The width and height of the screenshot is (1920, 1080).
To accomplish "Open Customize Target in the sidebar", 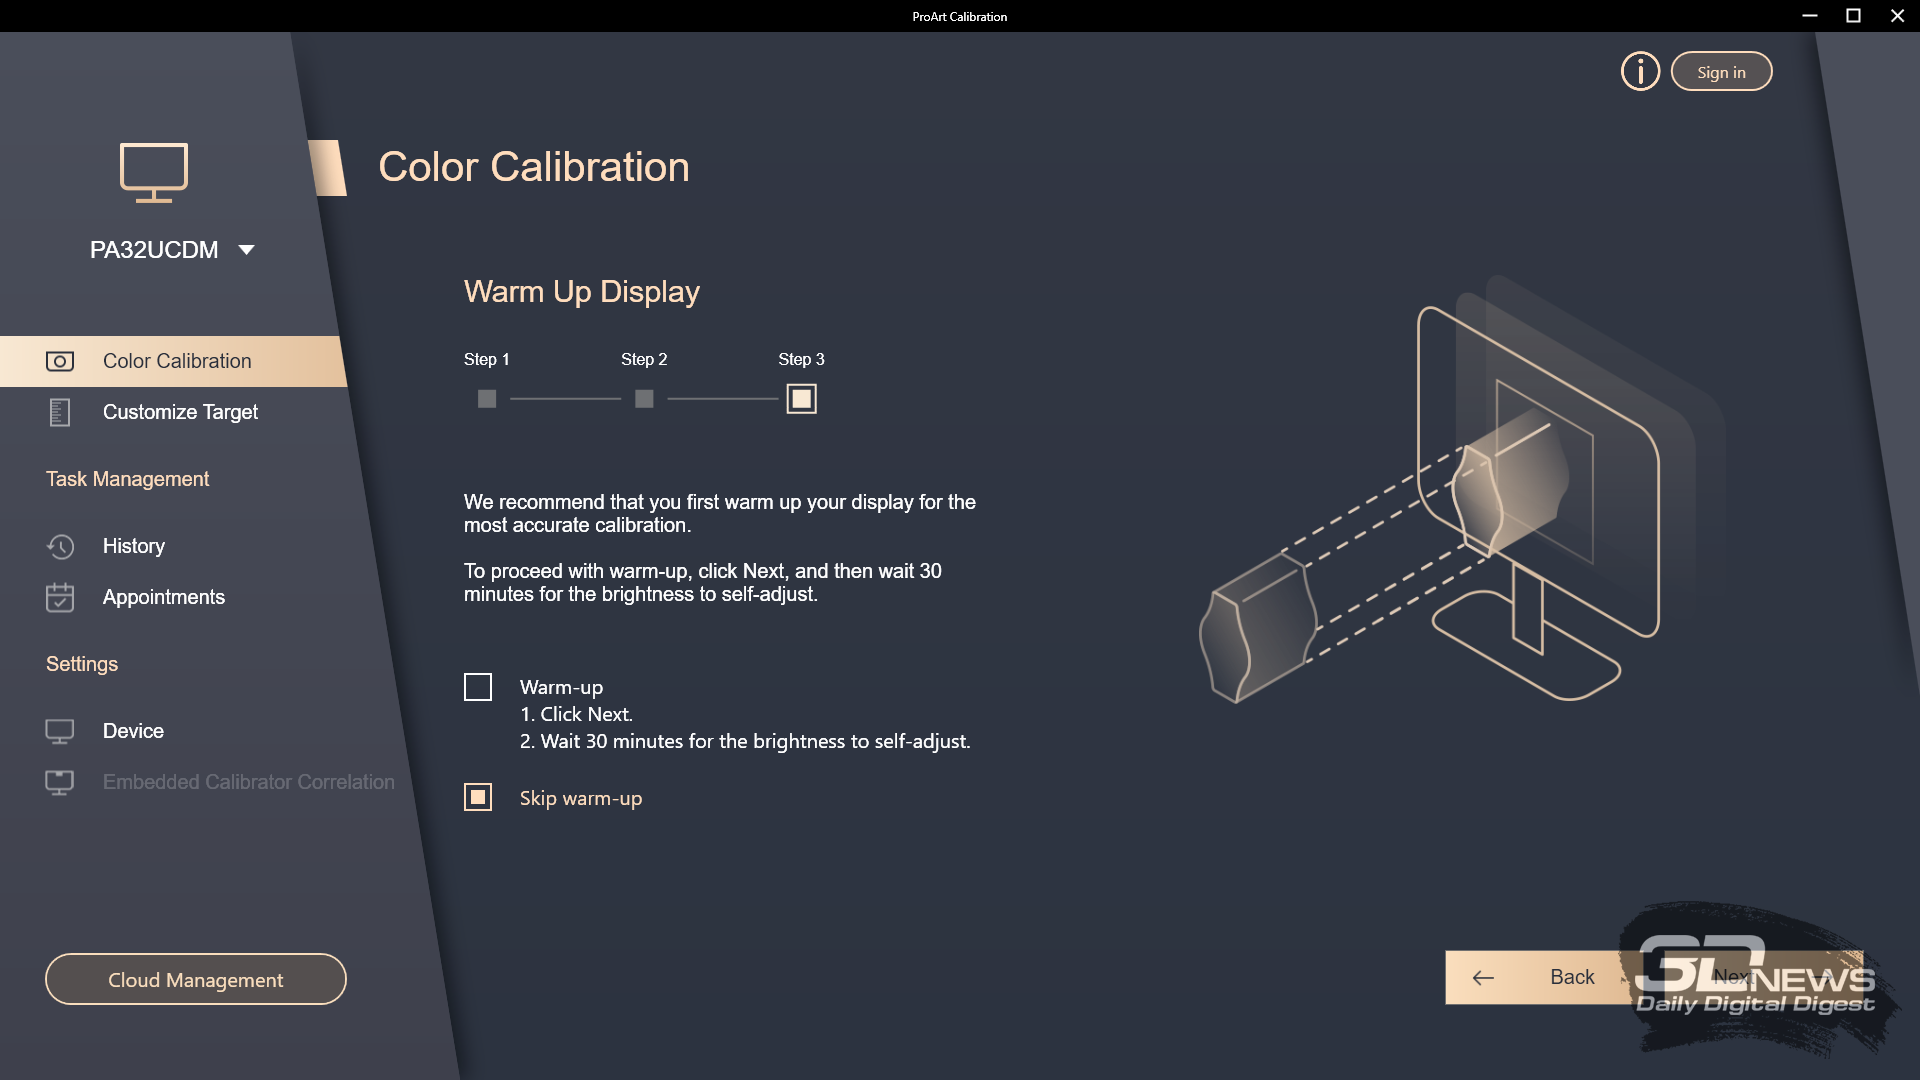I will pyautogui.click(x=180, y=412).
